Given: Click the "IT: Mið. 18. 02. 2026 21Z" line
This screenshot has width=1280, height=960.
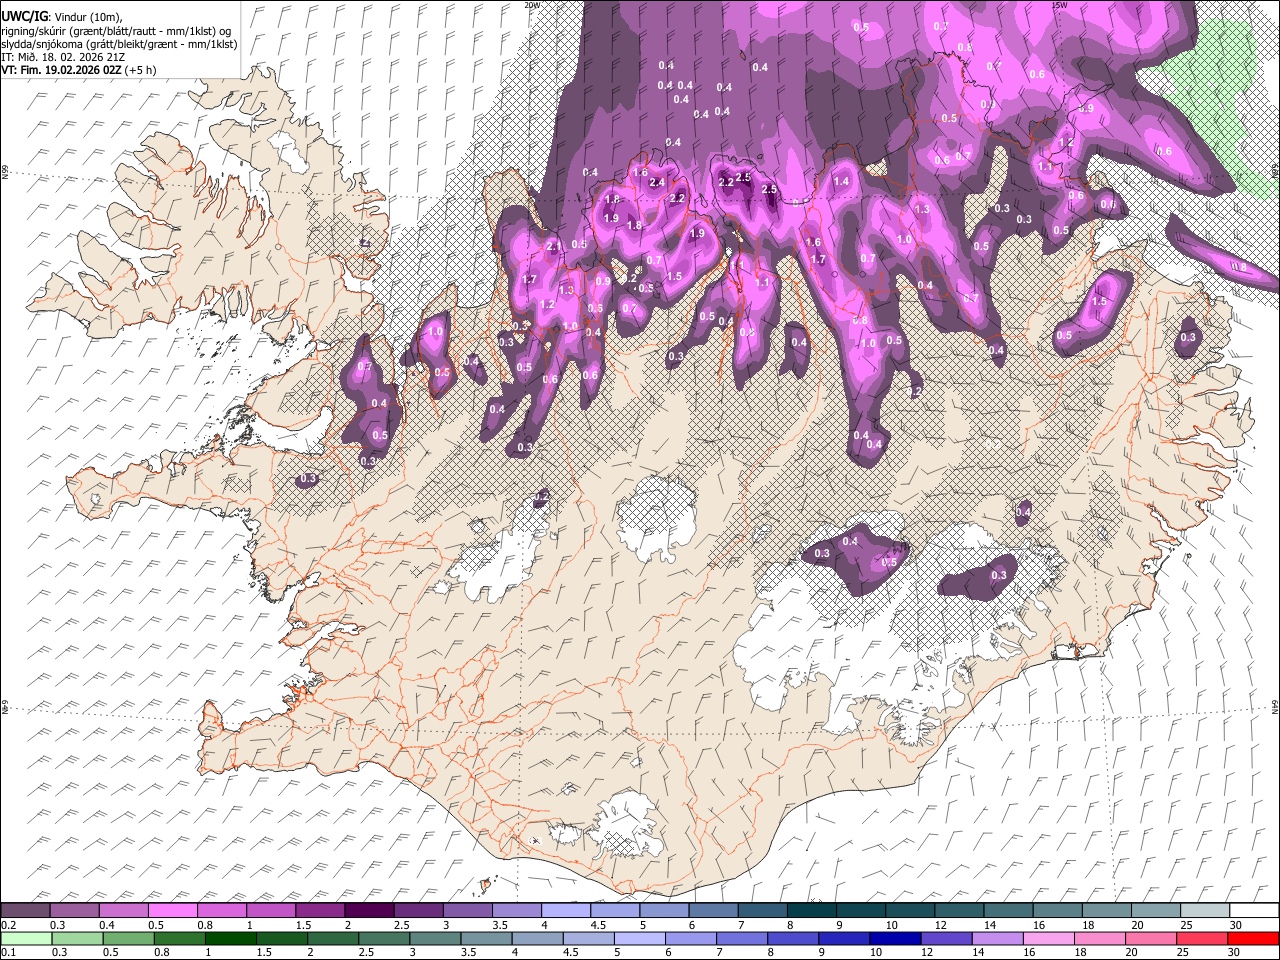Looking at the screenshot, I should tap(62, 57).
